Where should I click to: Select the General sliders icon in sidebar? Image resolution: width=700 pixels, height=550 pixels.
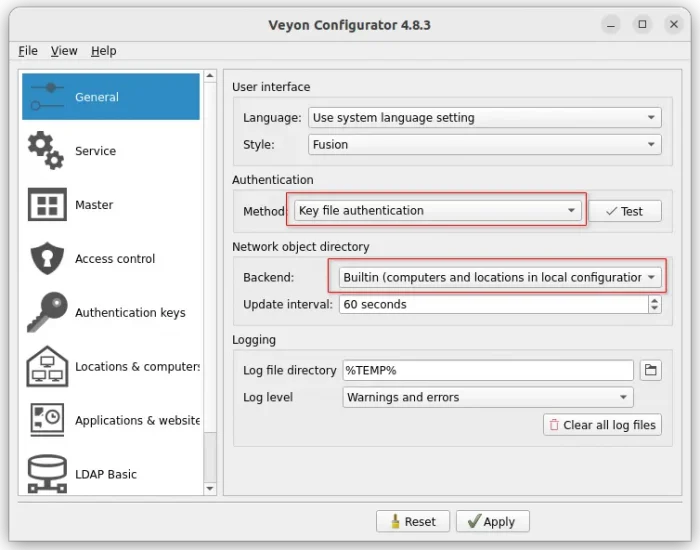[46, 97]
